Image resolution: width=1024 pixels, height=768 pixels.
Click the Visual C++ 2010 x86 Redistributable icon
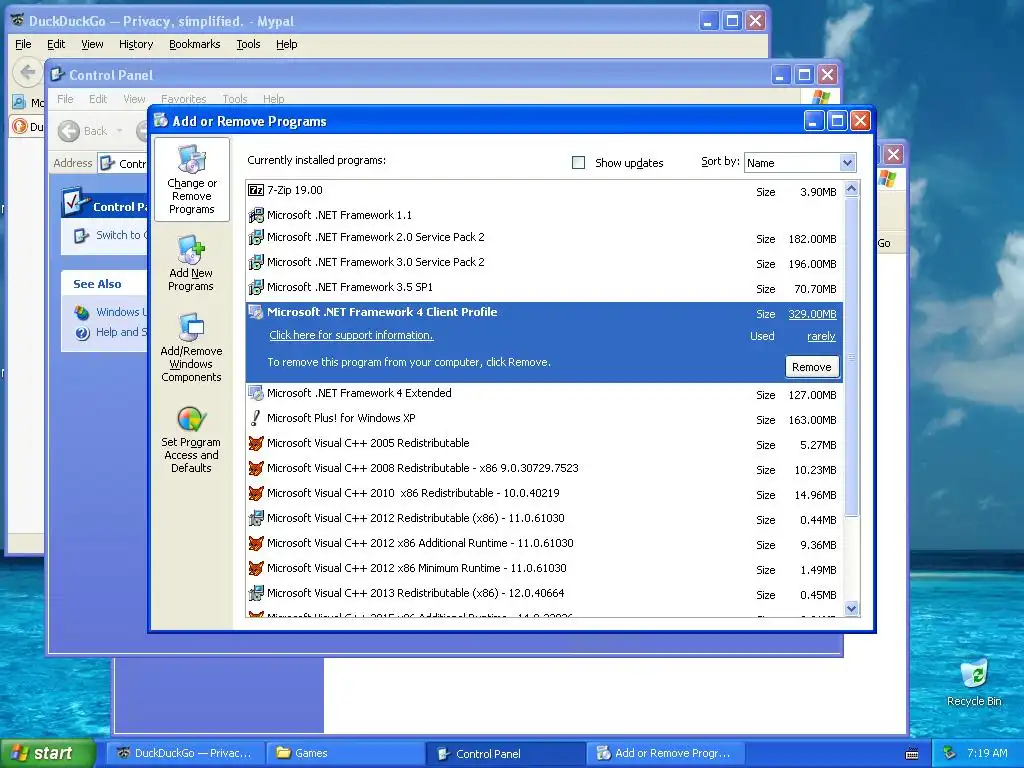[256, 493]
